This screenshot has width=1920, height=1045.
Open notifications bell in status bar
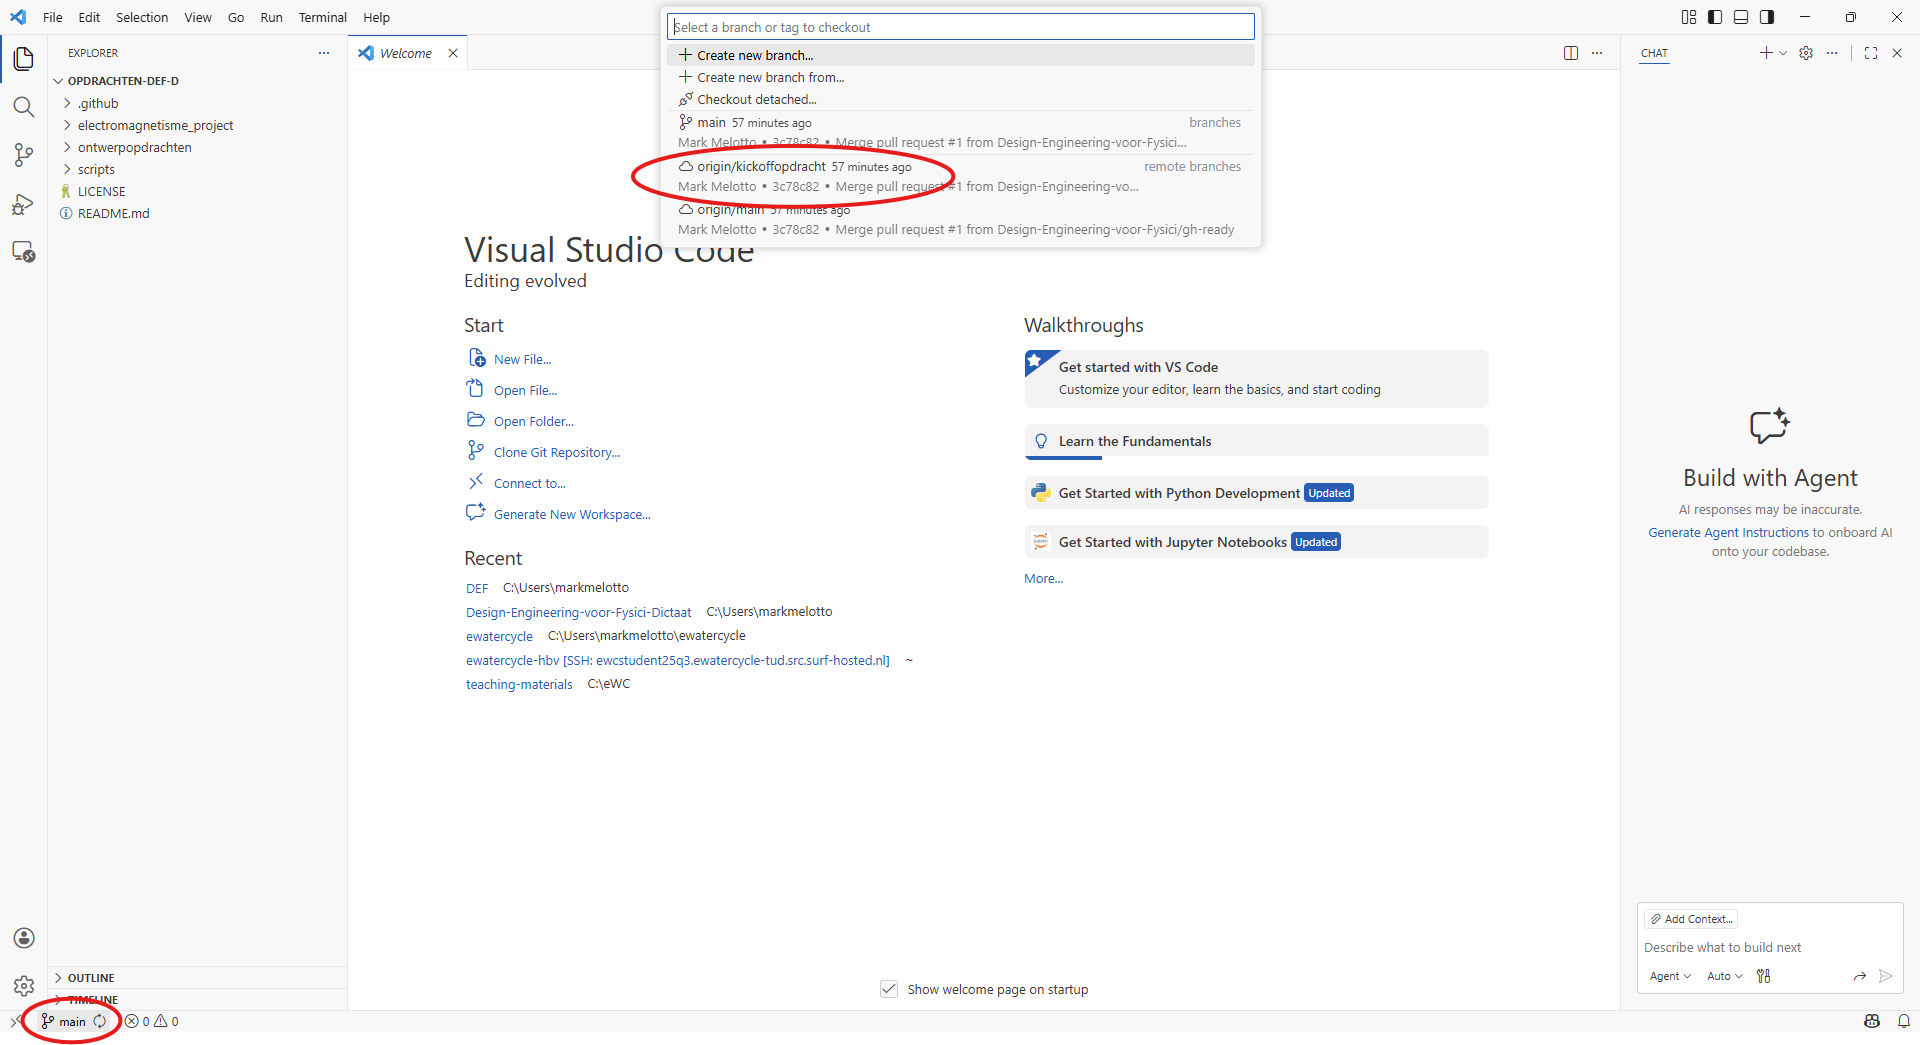pyautogui.click(x=1904, y=1021)
